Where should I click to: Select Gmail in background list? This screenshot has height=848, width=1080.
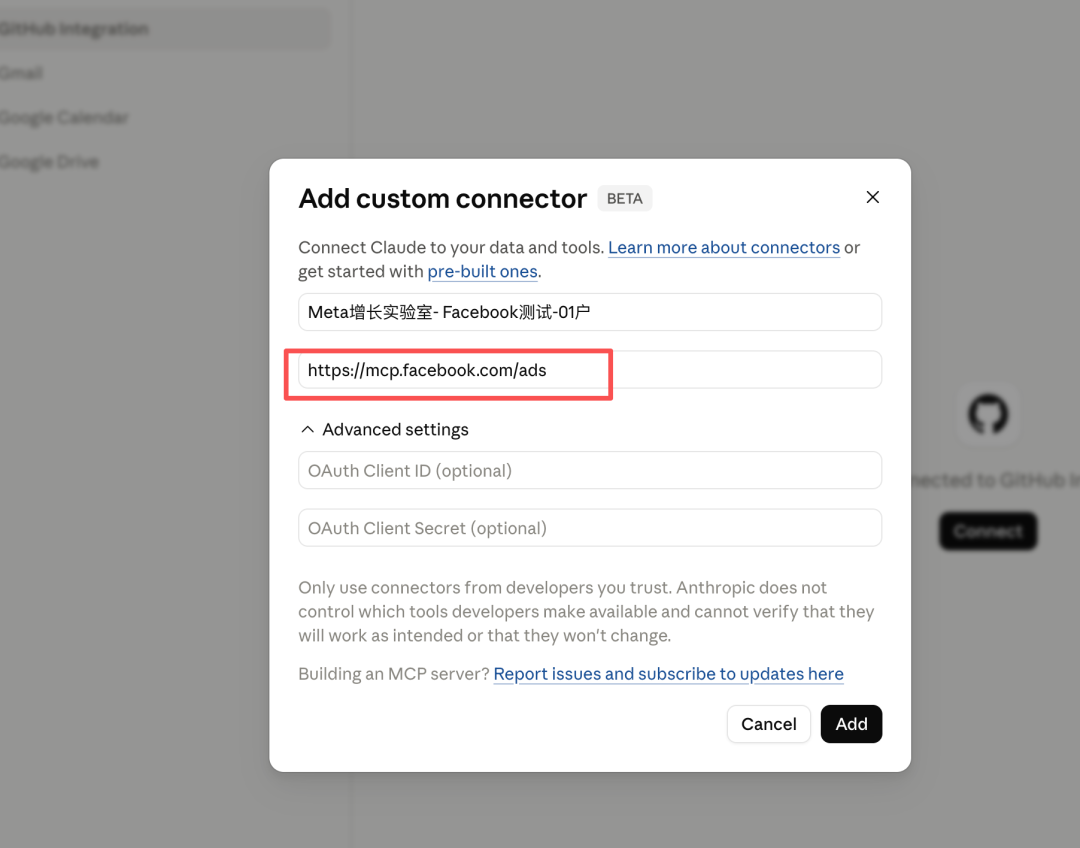tap(21, 73)
